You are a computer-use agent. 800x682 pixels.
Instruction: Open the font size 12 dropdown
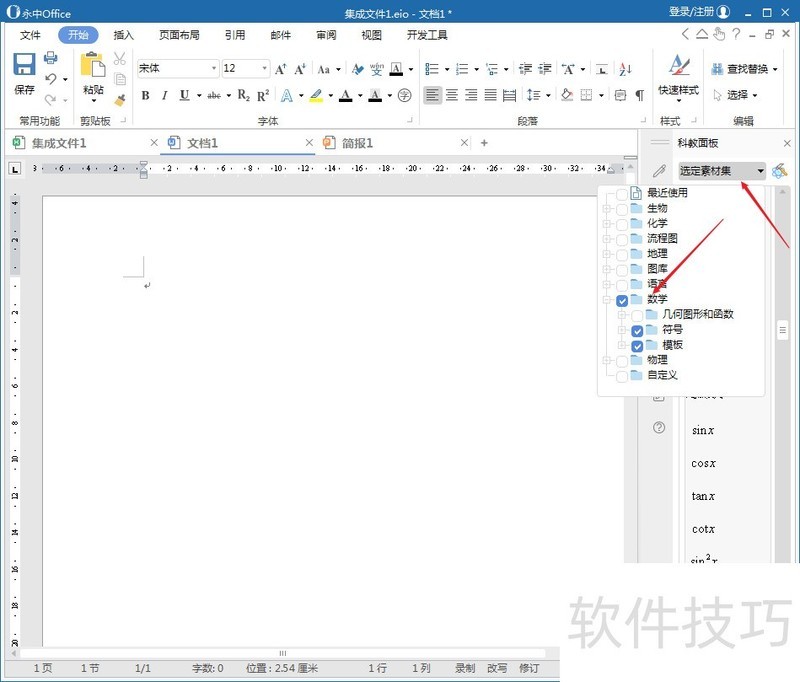(x=264, y=68)
